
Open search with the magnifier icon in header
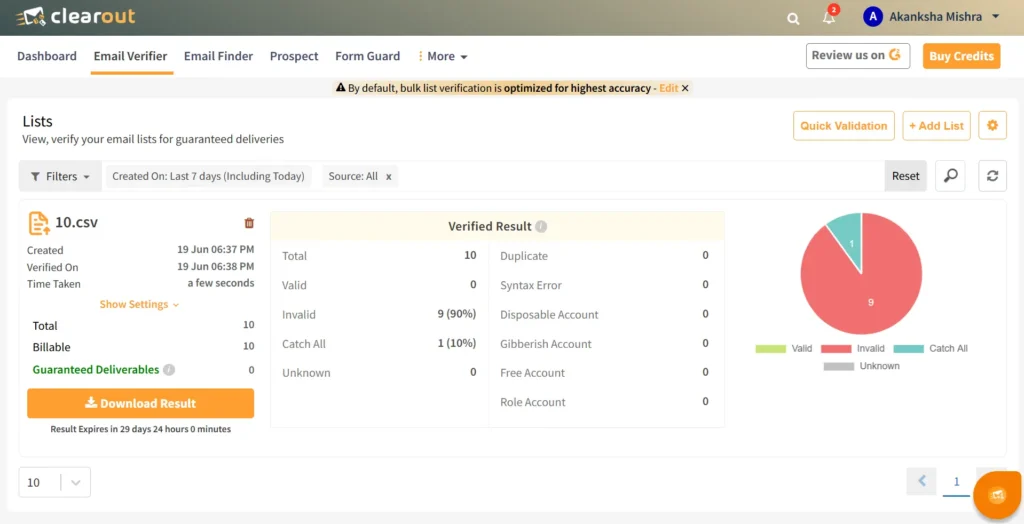[793, 19]
